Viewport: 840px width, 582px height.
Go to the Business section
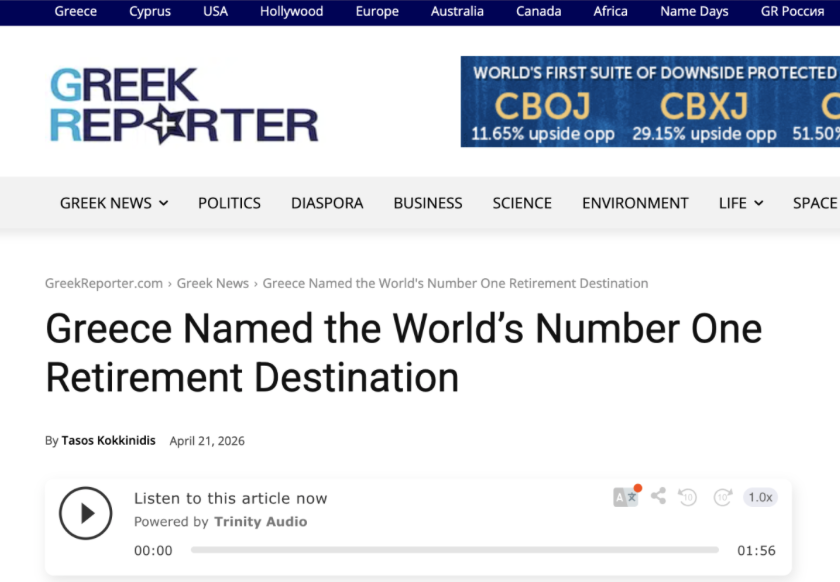click(428, 203)
